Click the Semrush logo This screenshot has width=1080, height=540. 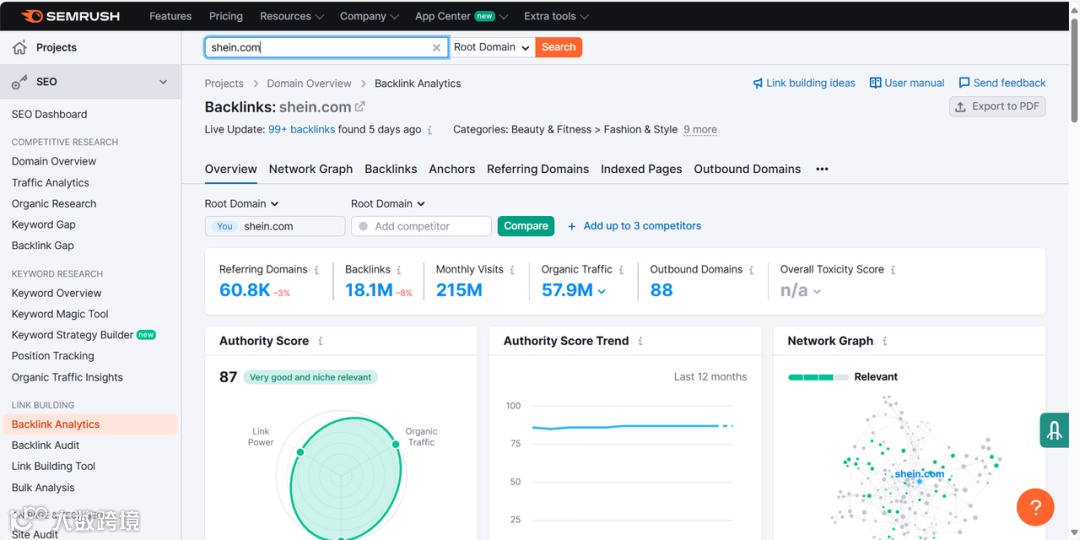72,16
